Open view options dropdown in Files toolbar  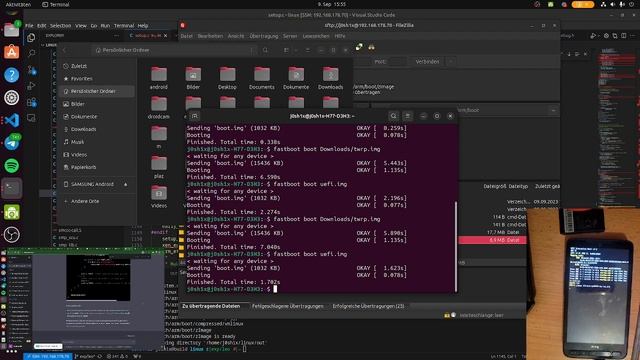click(x=296, y=50)
